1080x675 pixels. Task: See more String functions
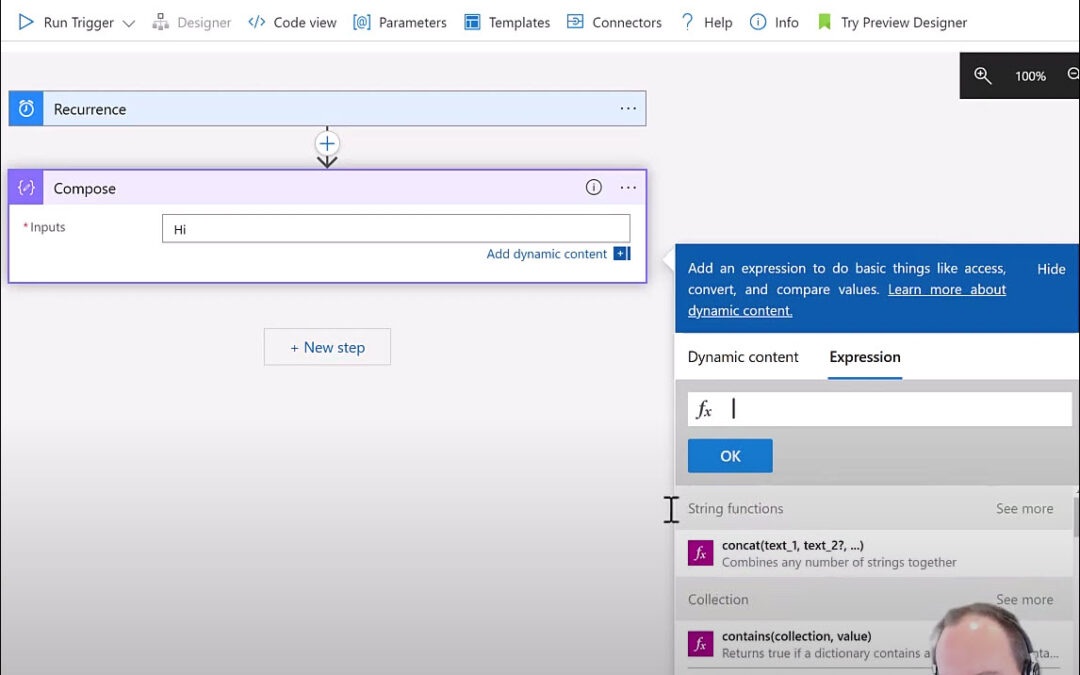click(1024, 508)
